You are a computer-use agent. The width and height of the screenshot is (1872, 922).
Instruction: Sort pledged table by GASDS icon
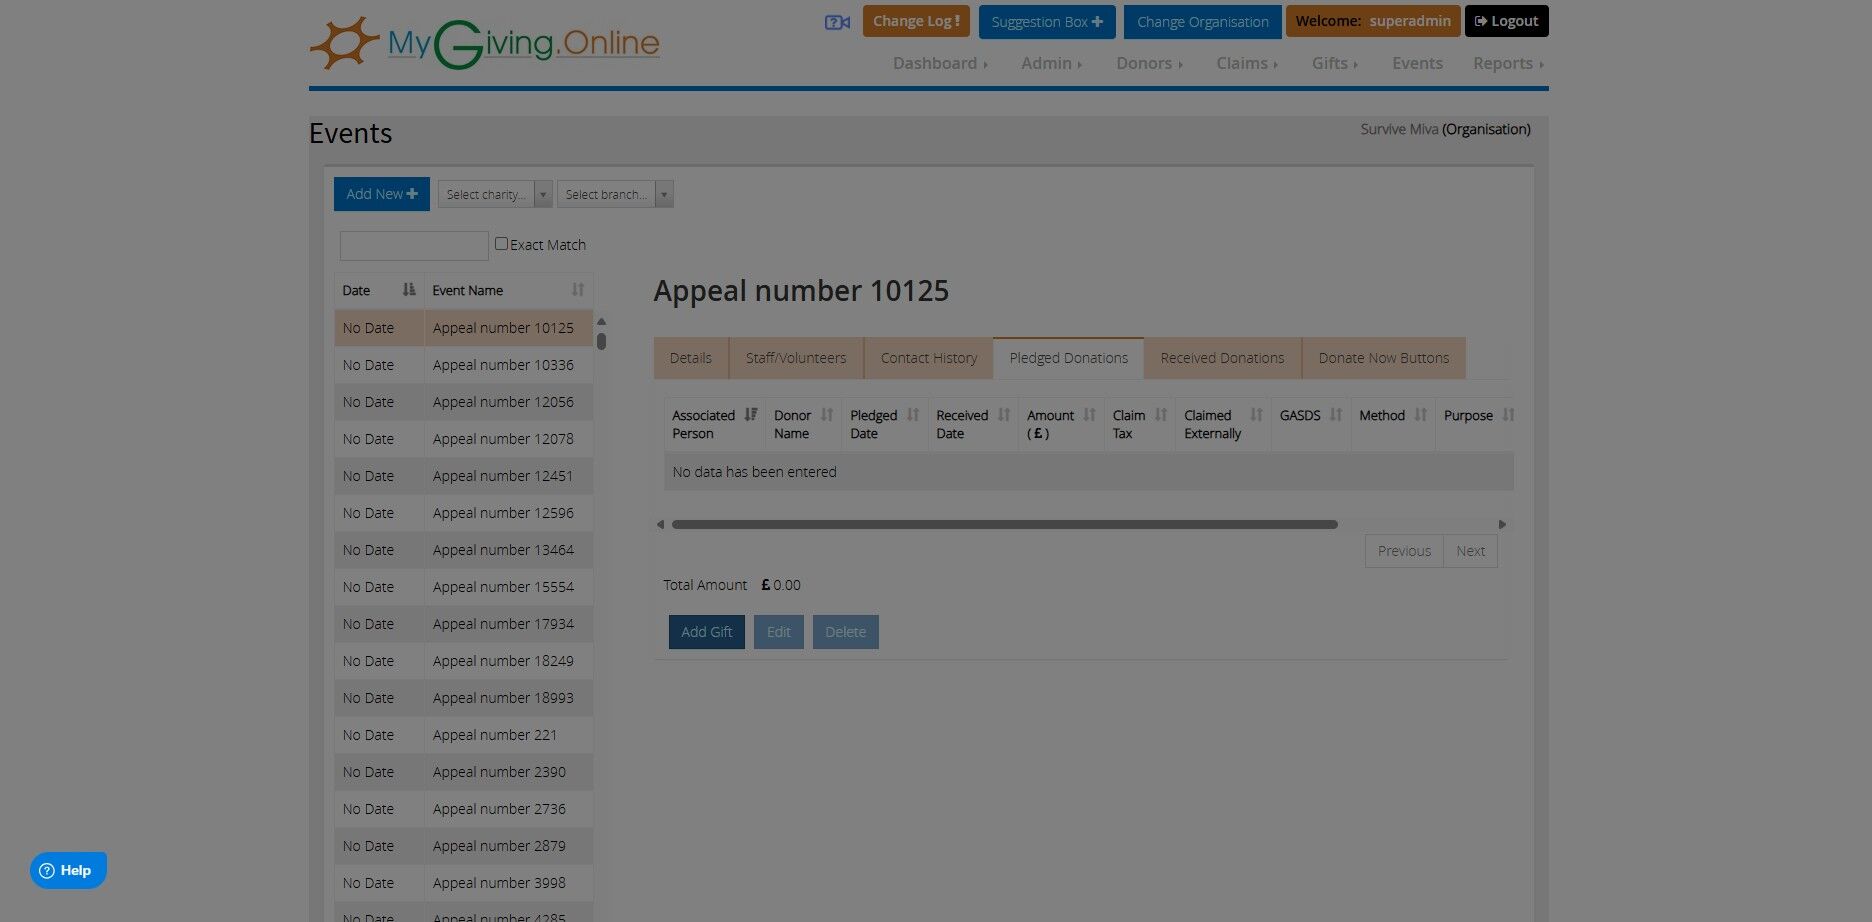[1335, 415]
